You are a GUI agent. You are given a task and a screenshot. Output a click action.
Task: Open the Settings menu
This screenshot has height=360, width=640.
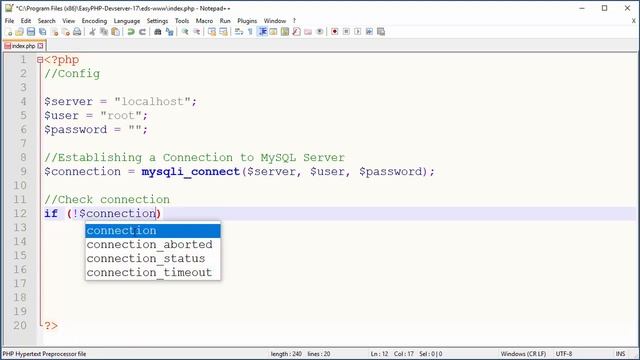157,21
